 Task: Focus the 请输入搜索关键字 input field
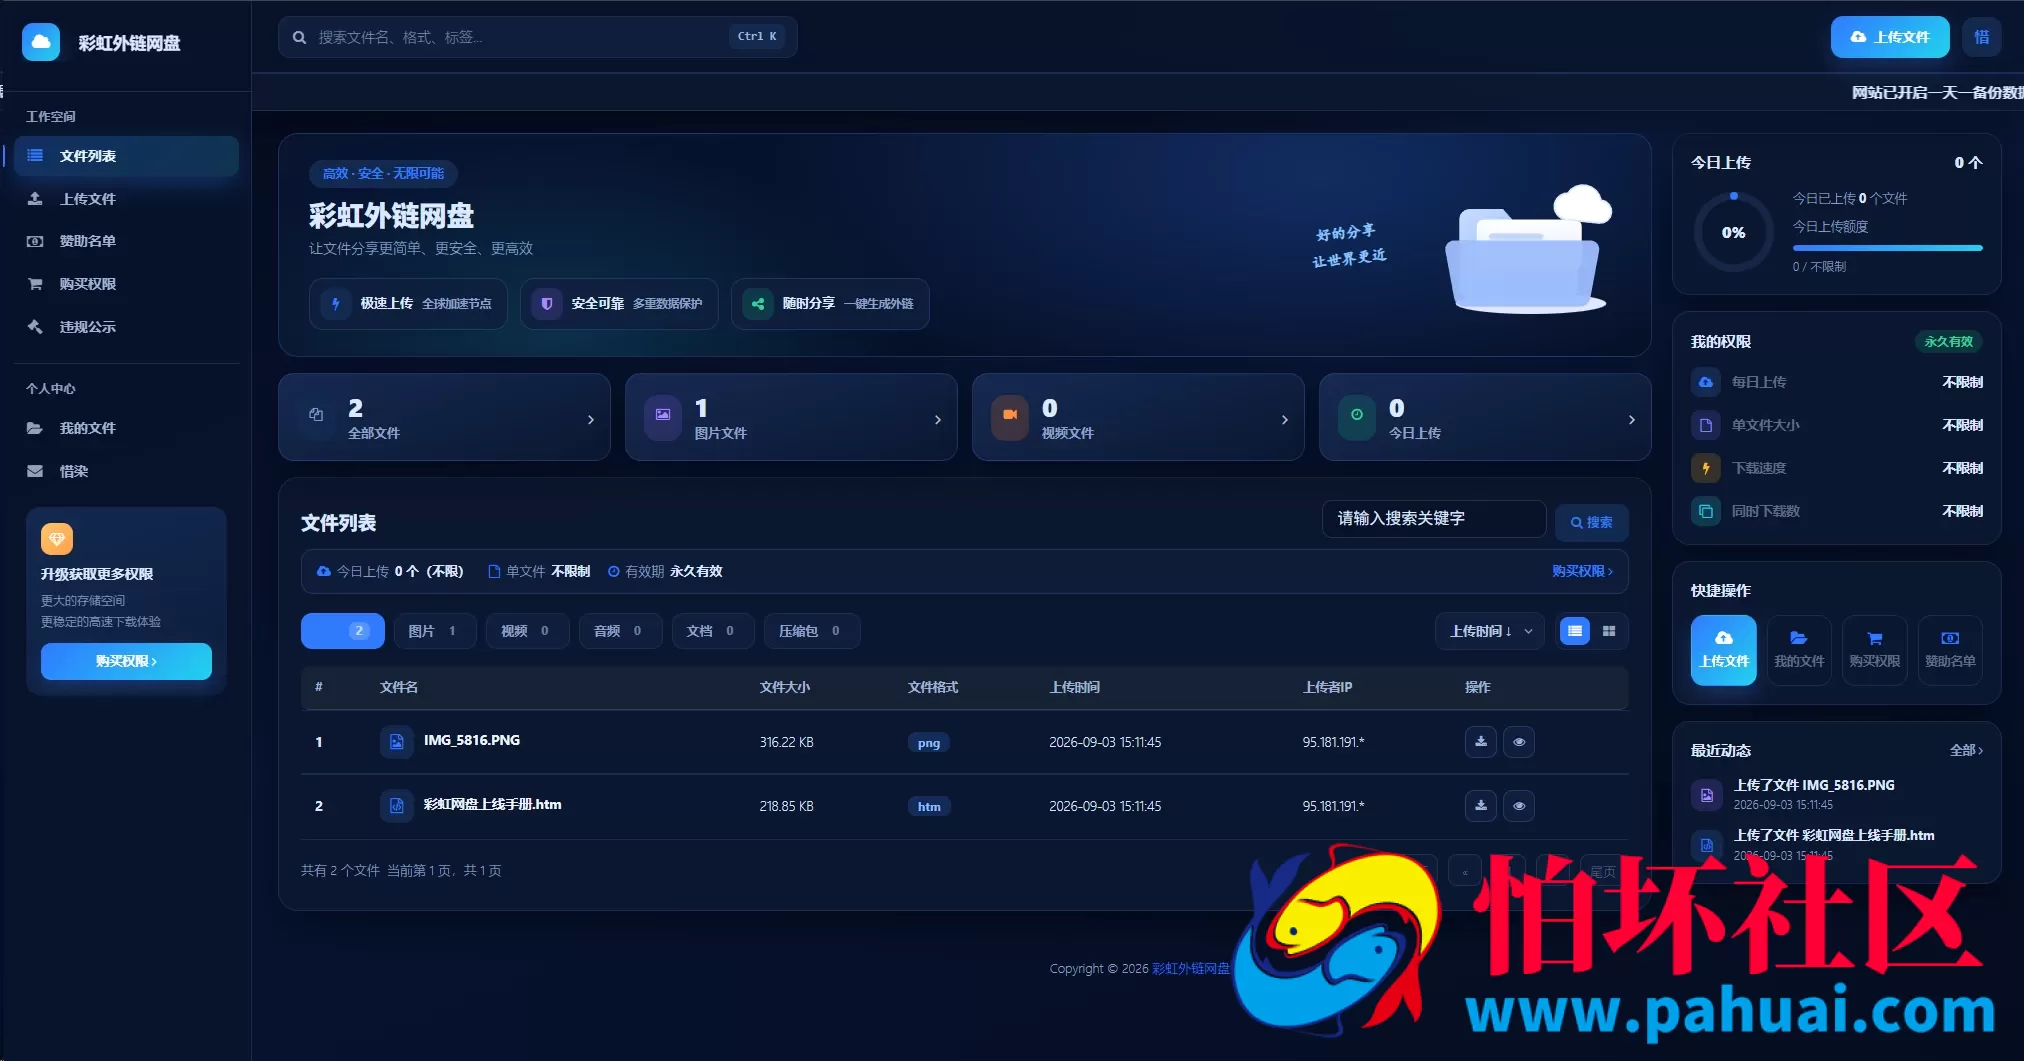click(1434, 519)
